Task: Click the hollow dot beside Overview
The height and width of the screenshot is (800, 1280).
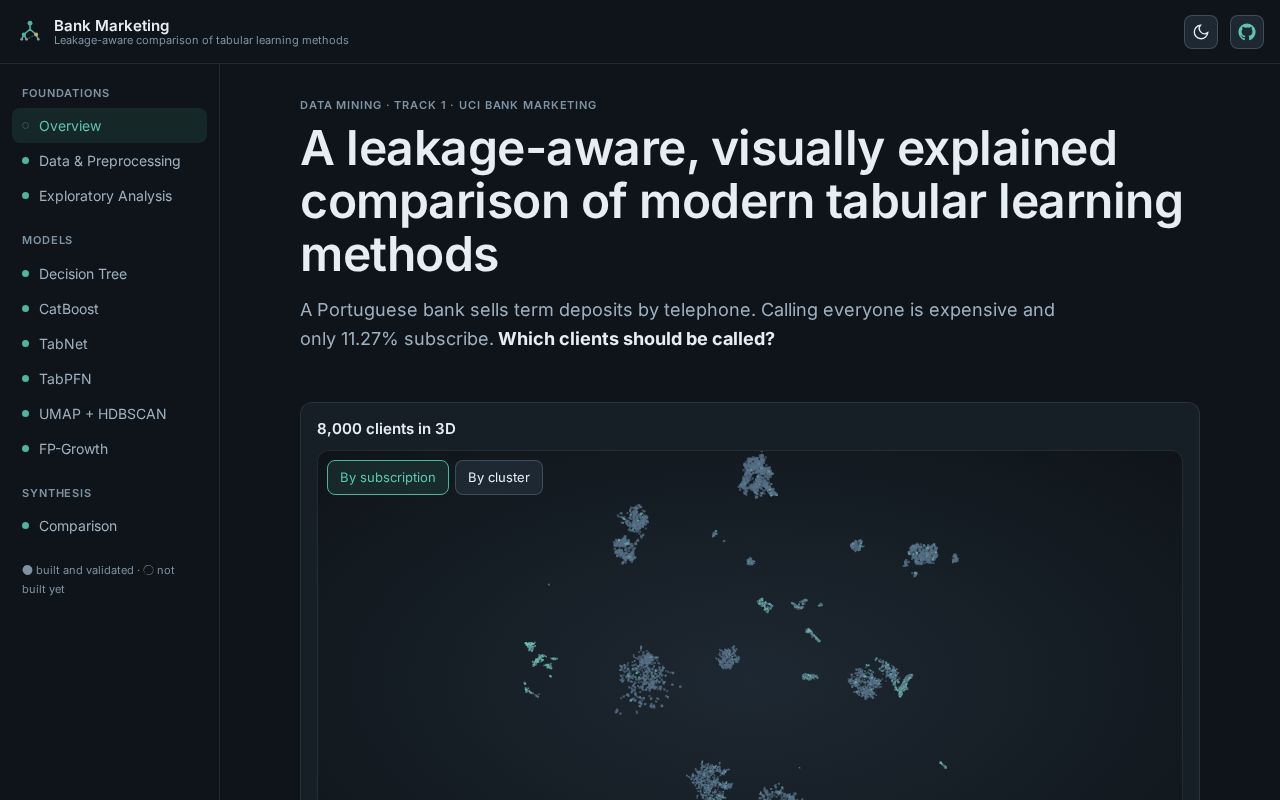Action: 26,126
